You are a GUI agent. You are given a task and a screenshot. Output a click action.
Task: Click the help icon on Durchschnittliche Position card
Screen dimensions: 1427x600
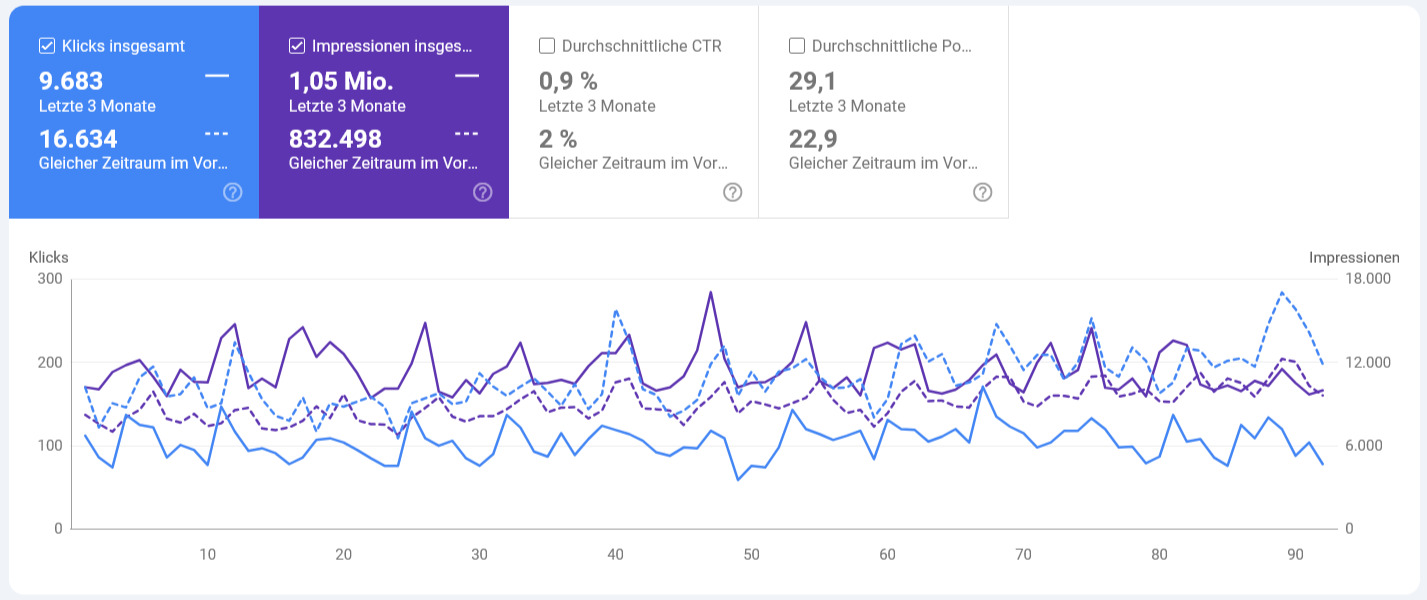coord(982,191)
